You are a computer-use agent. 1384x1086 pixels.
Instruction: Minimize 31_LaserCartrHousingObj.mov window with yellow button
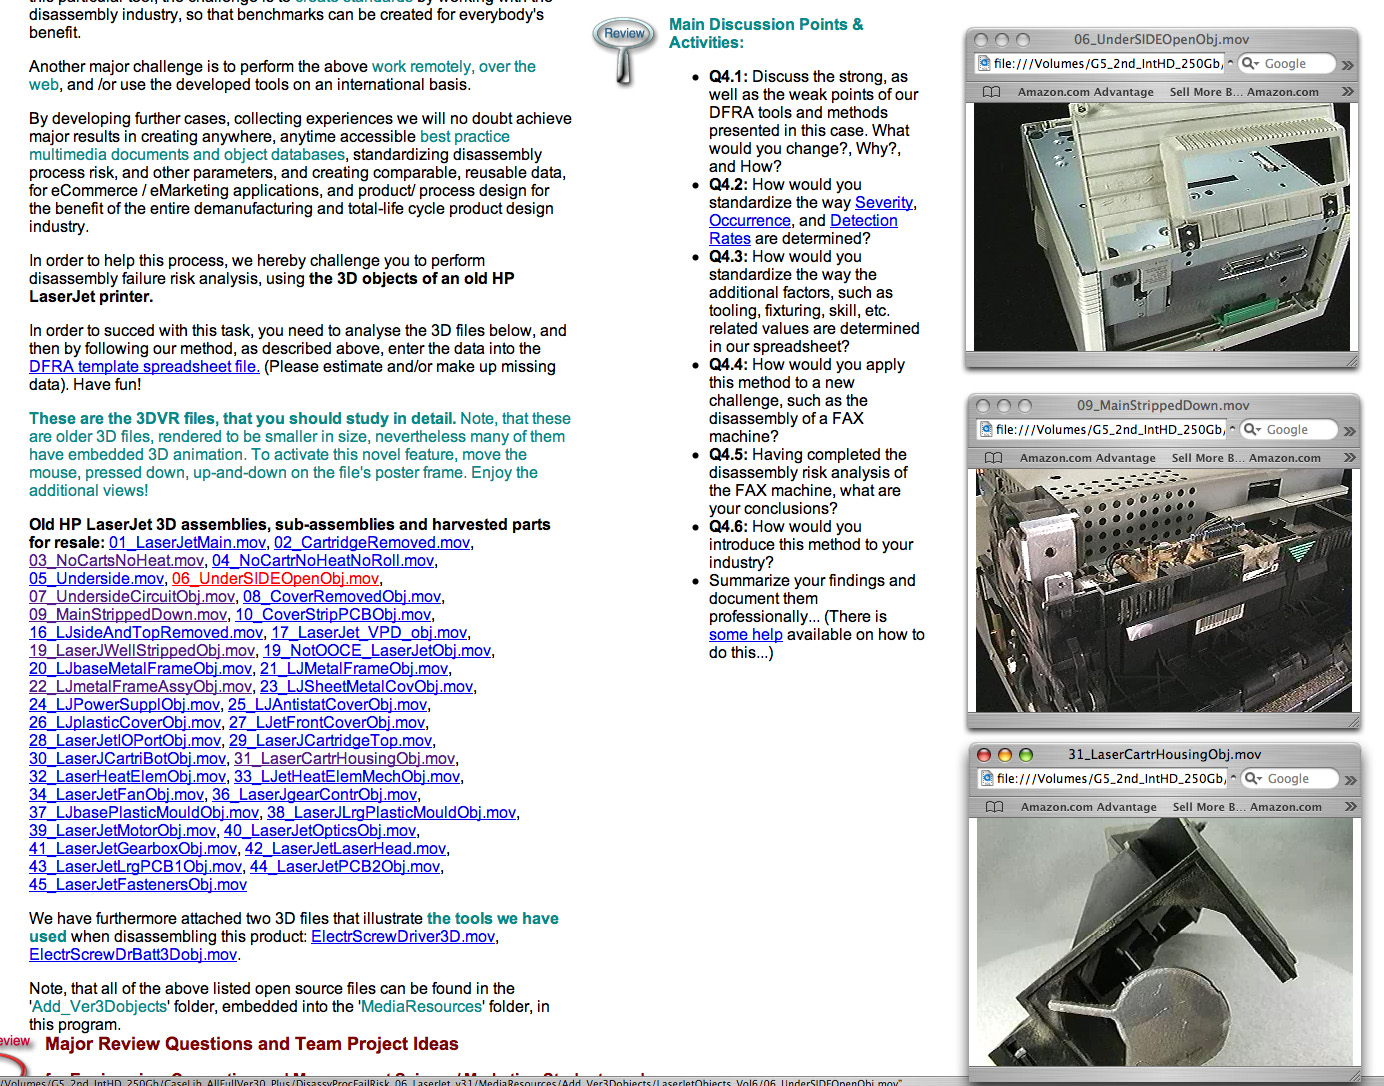1004,755
